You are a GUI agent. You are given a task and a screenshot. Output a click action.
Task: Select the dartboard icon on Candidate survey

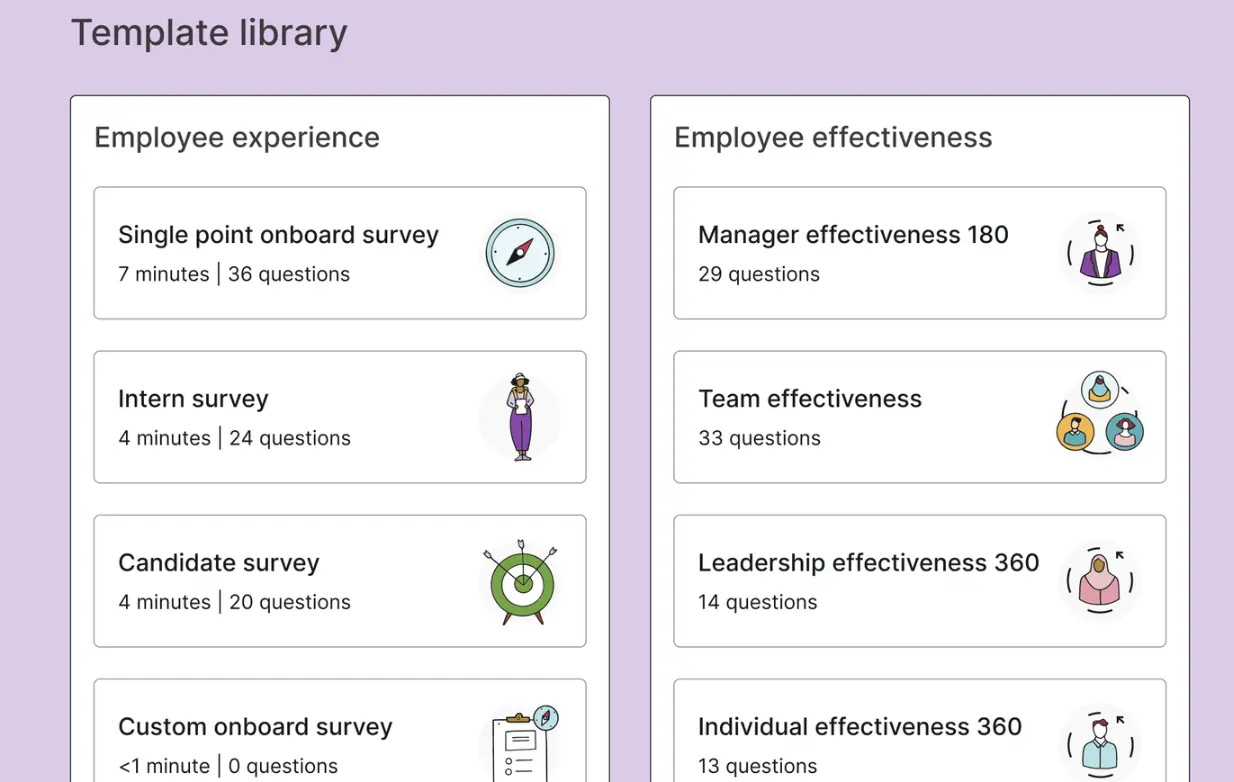click(x=519, y=581)
